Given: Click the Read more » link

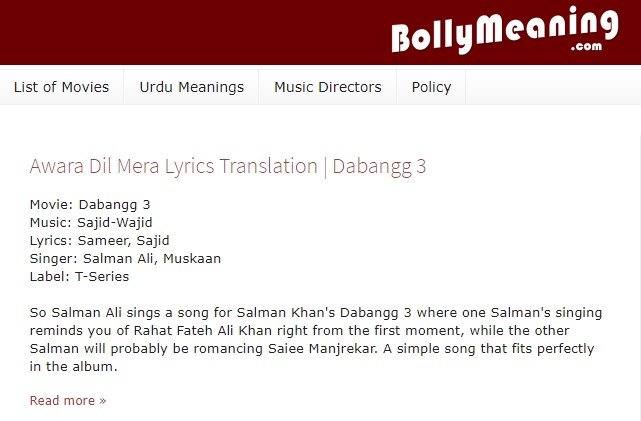Looking at the screenshot, I should click(x=68, y=401).
